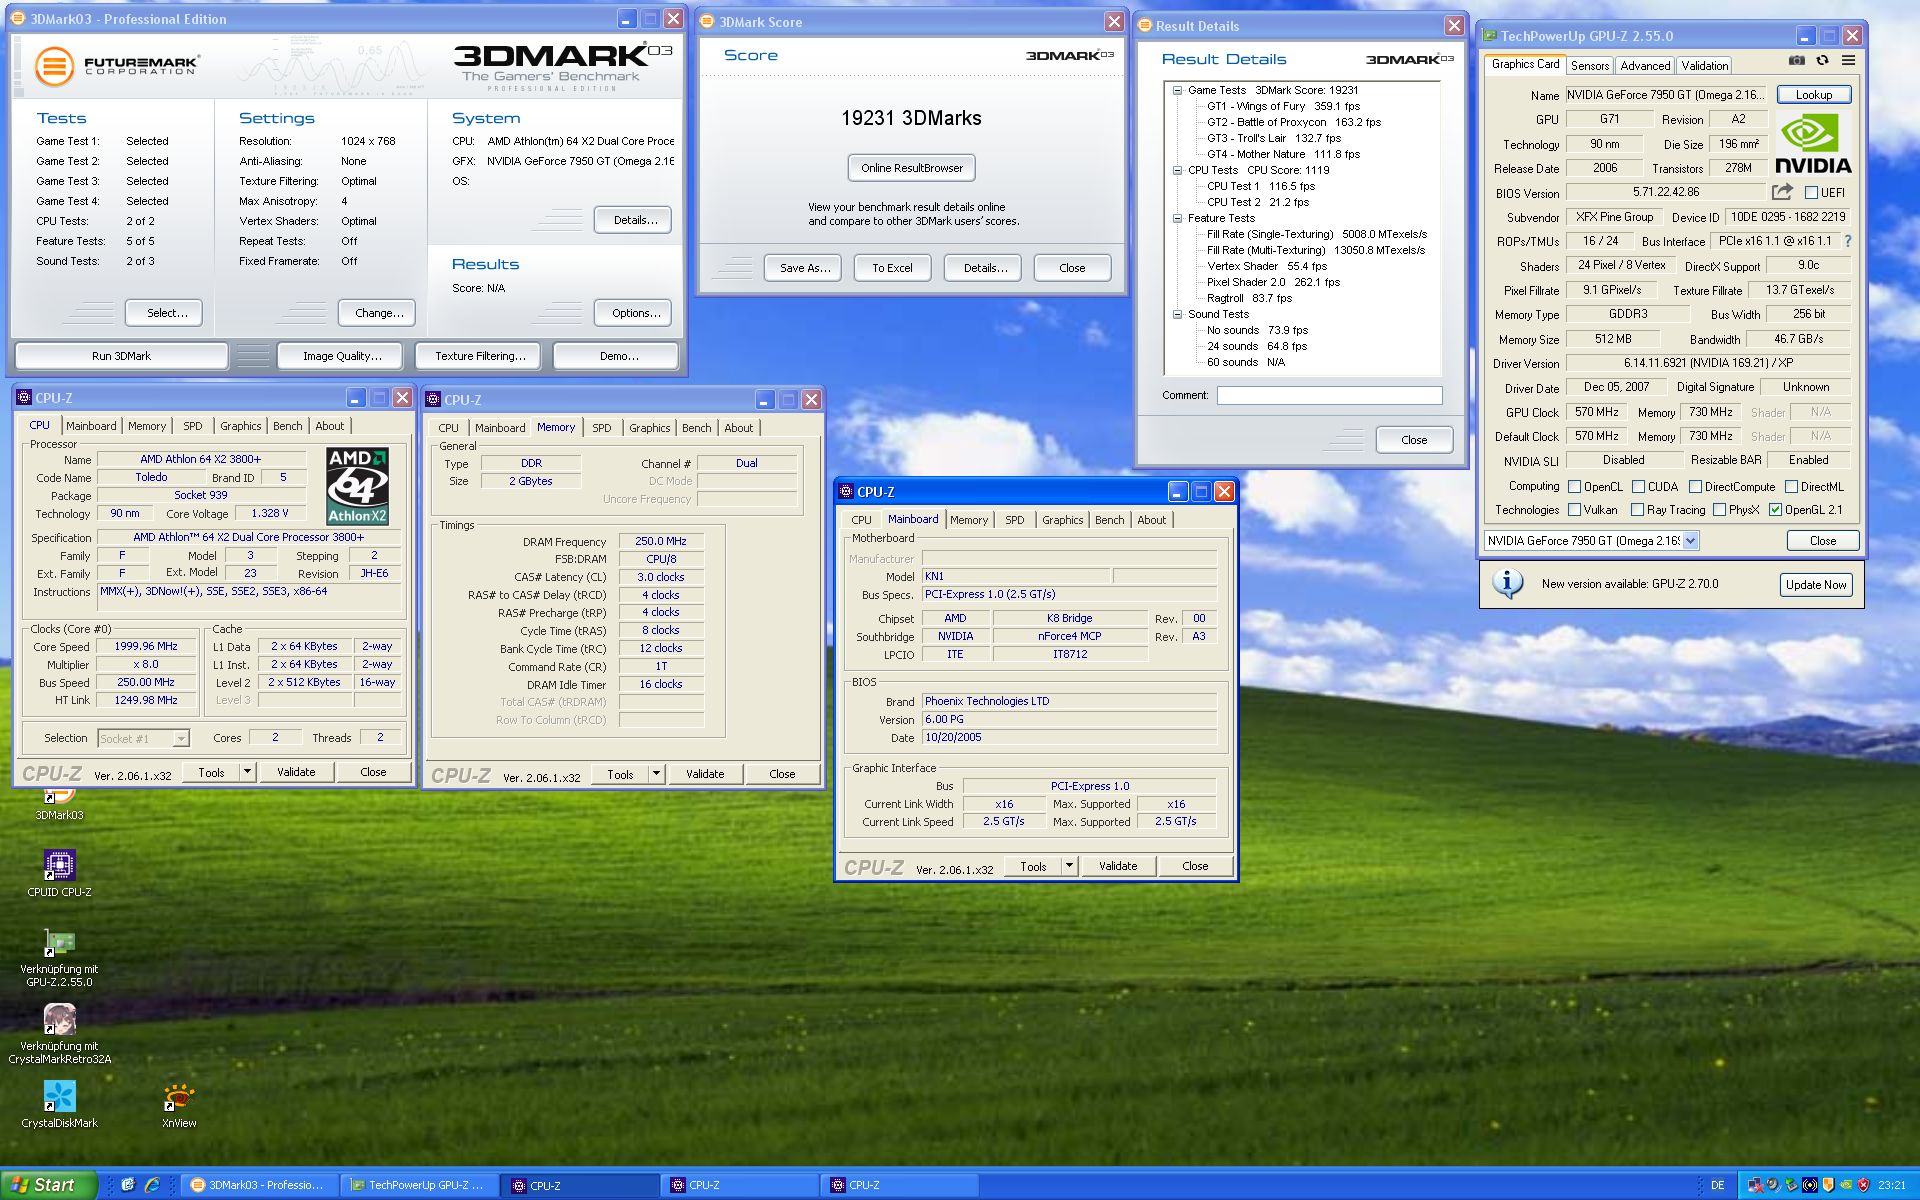This screenshot has height=1200, width=1920.
Task: Select the GPU-Z.2.55.0 shortcut desktop icon
Action: (x=59, y=957)
